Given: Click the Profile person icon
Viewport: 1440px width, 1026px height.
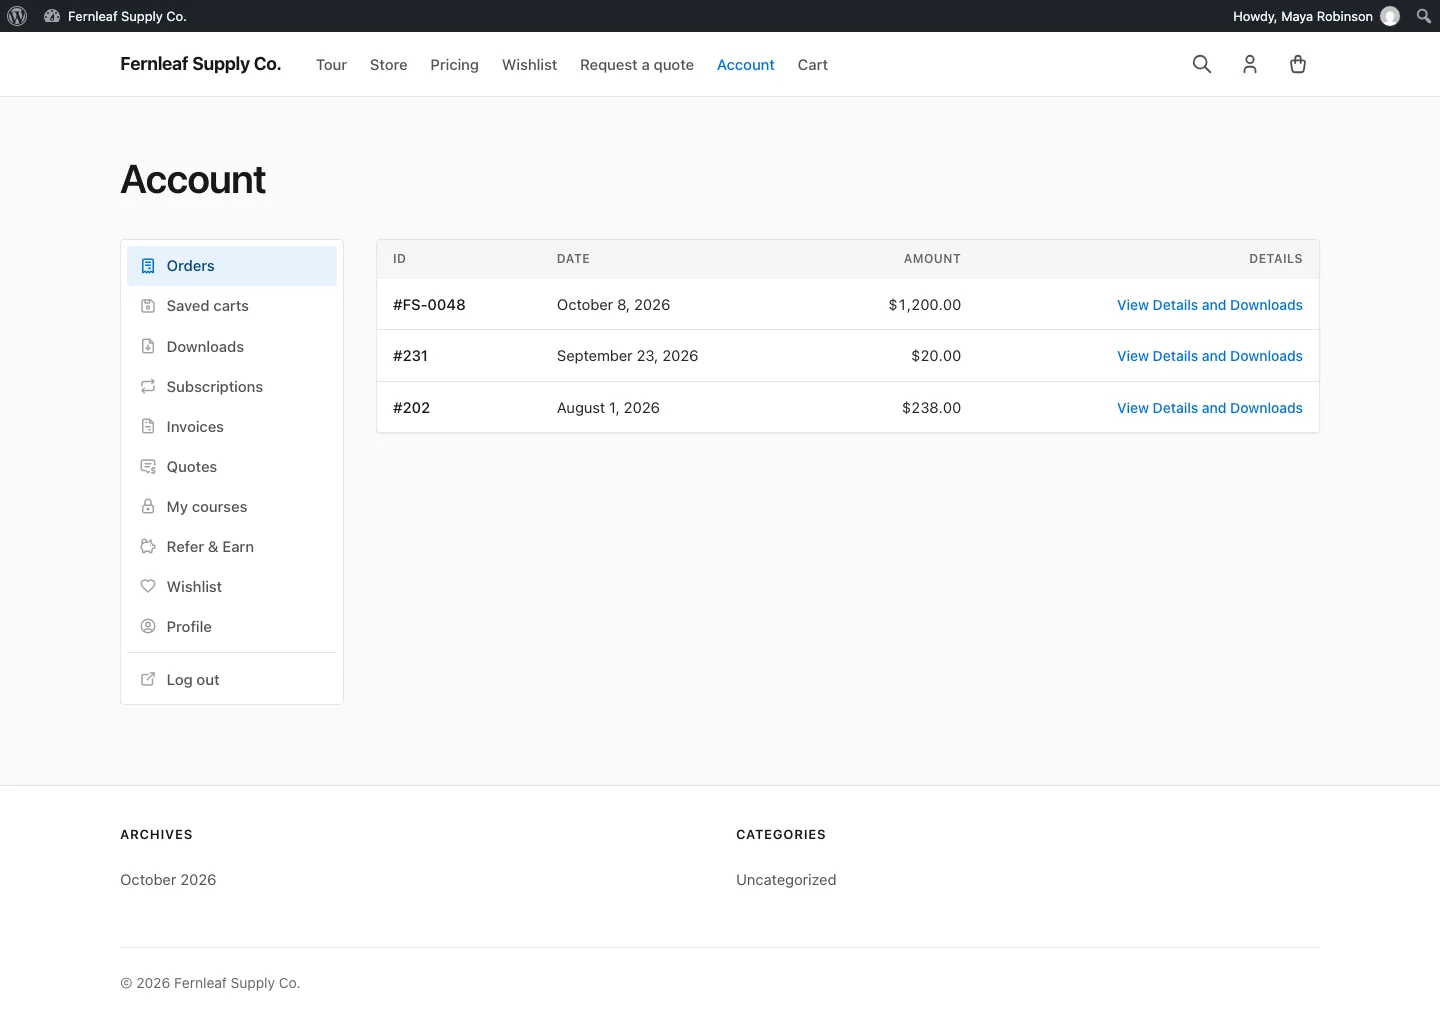Looking at the screenshot, I should point(148,626).
